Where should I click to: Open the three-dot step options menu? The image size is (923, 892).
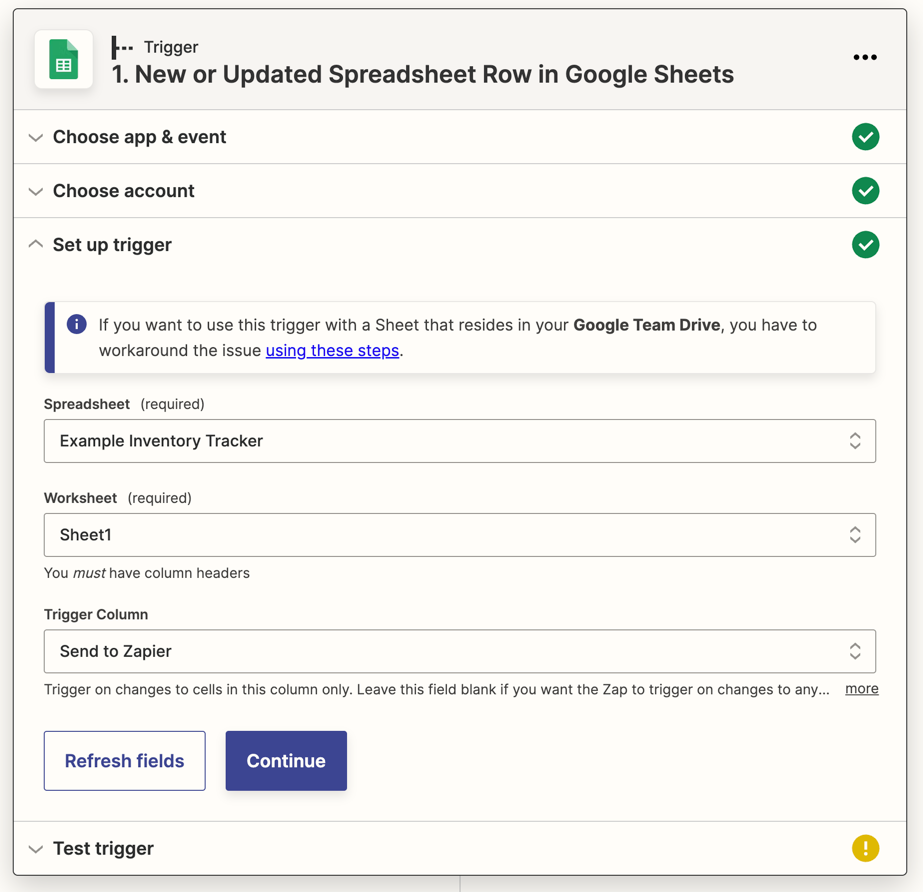tap(865, 57)
